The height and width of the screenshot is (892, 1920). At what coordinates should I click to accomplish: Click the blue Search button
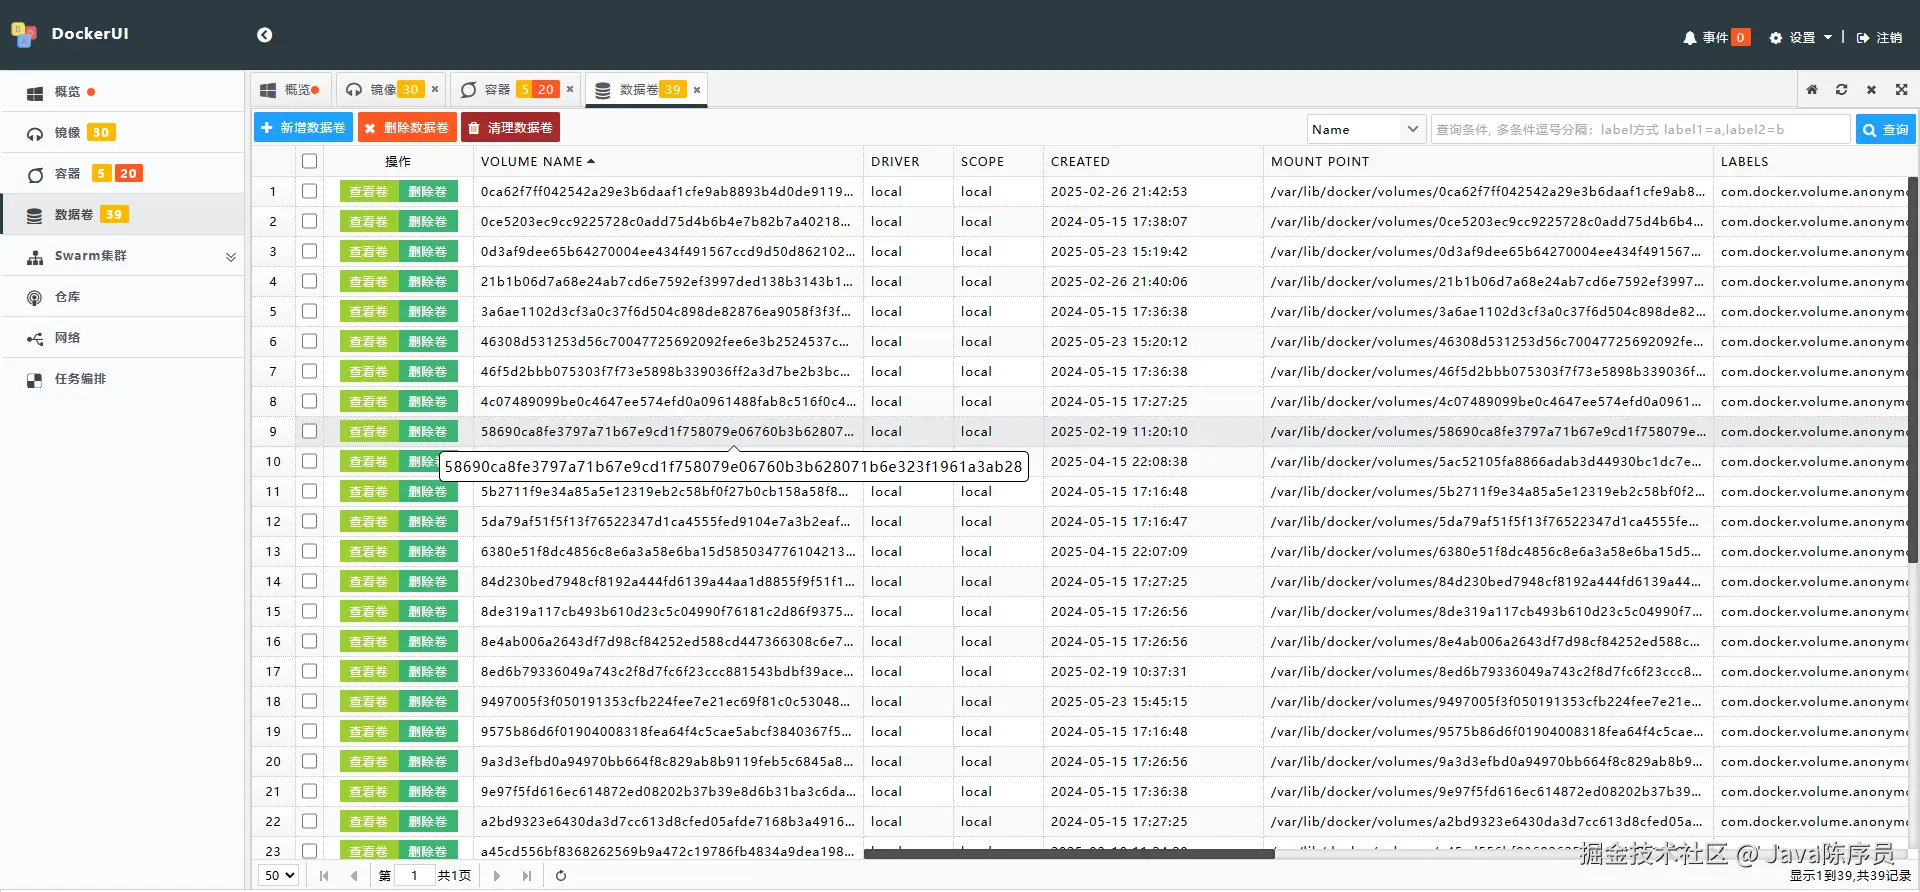1886,129
